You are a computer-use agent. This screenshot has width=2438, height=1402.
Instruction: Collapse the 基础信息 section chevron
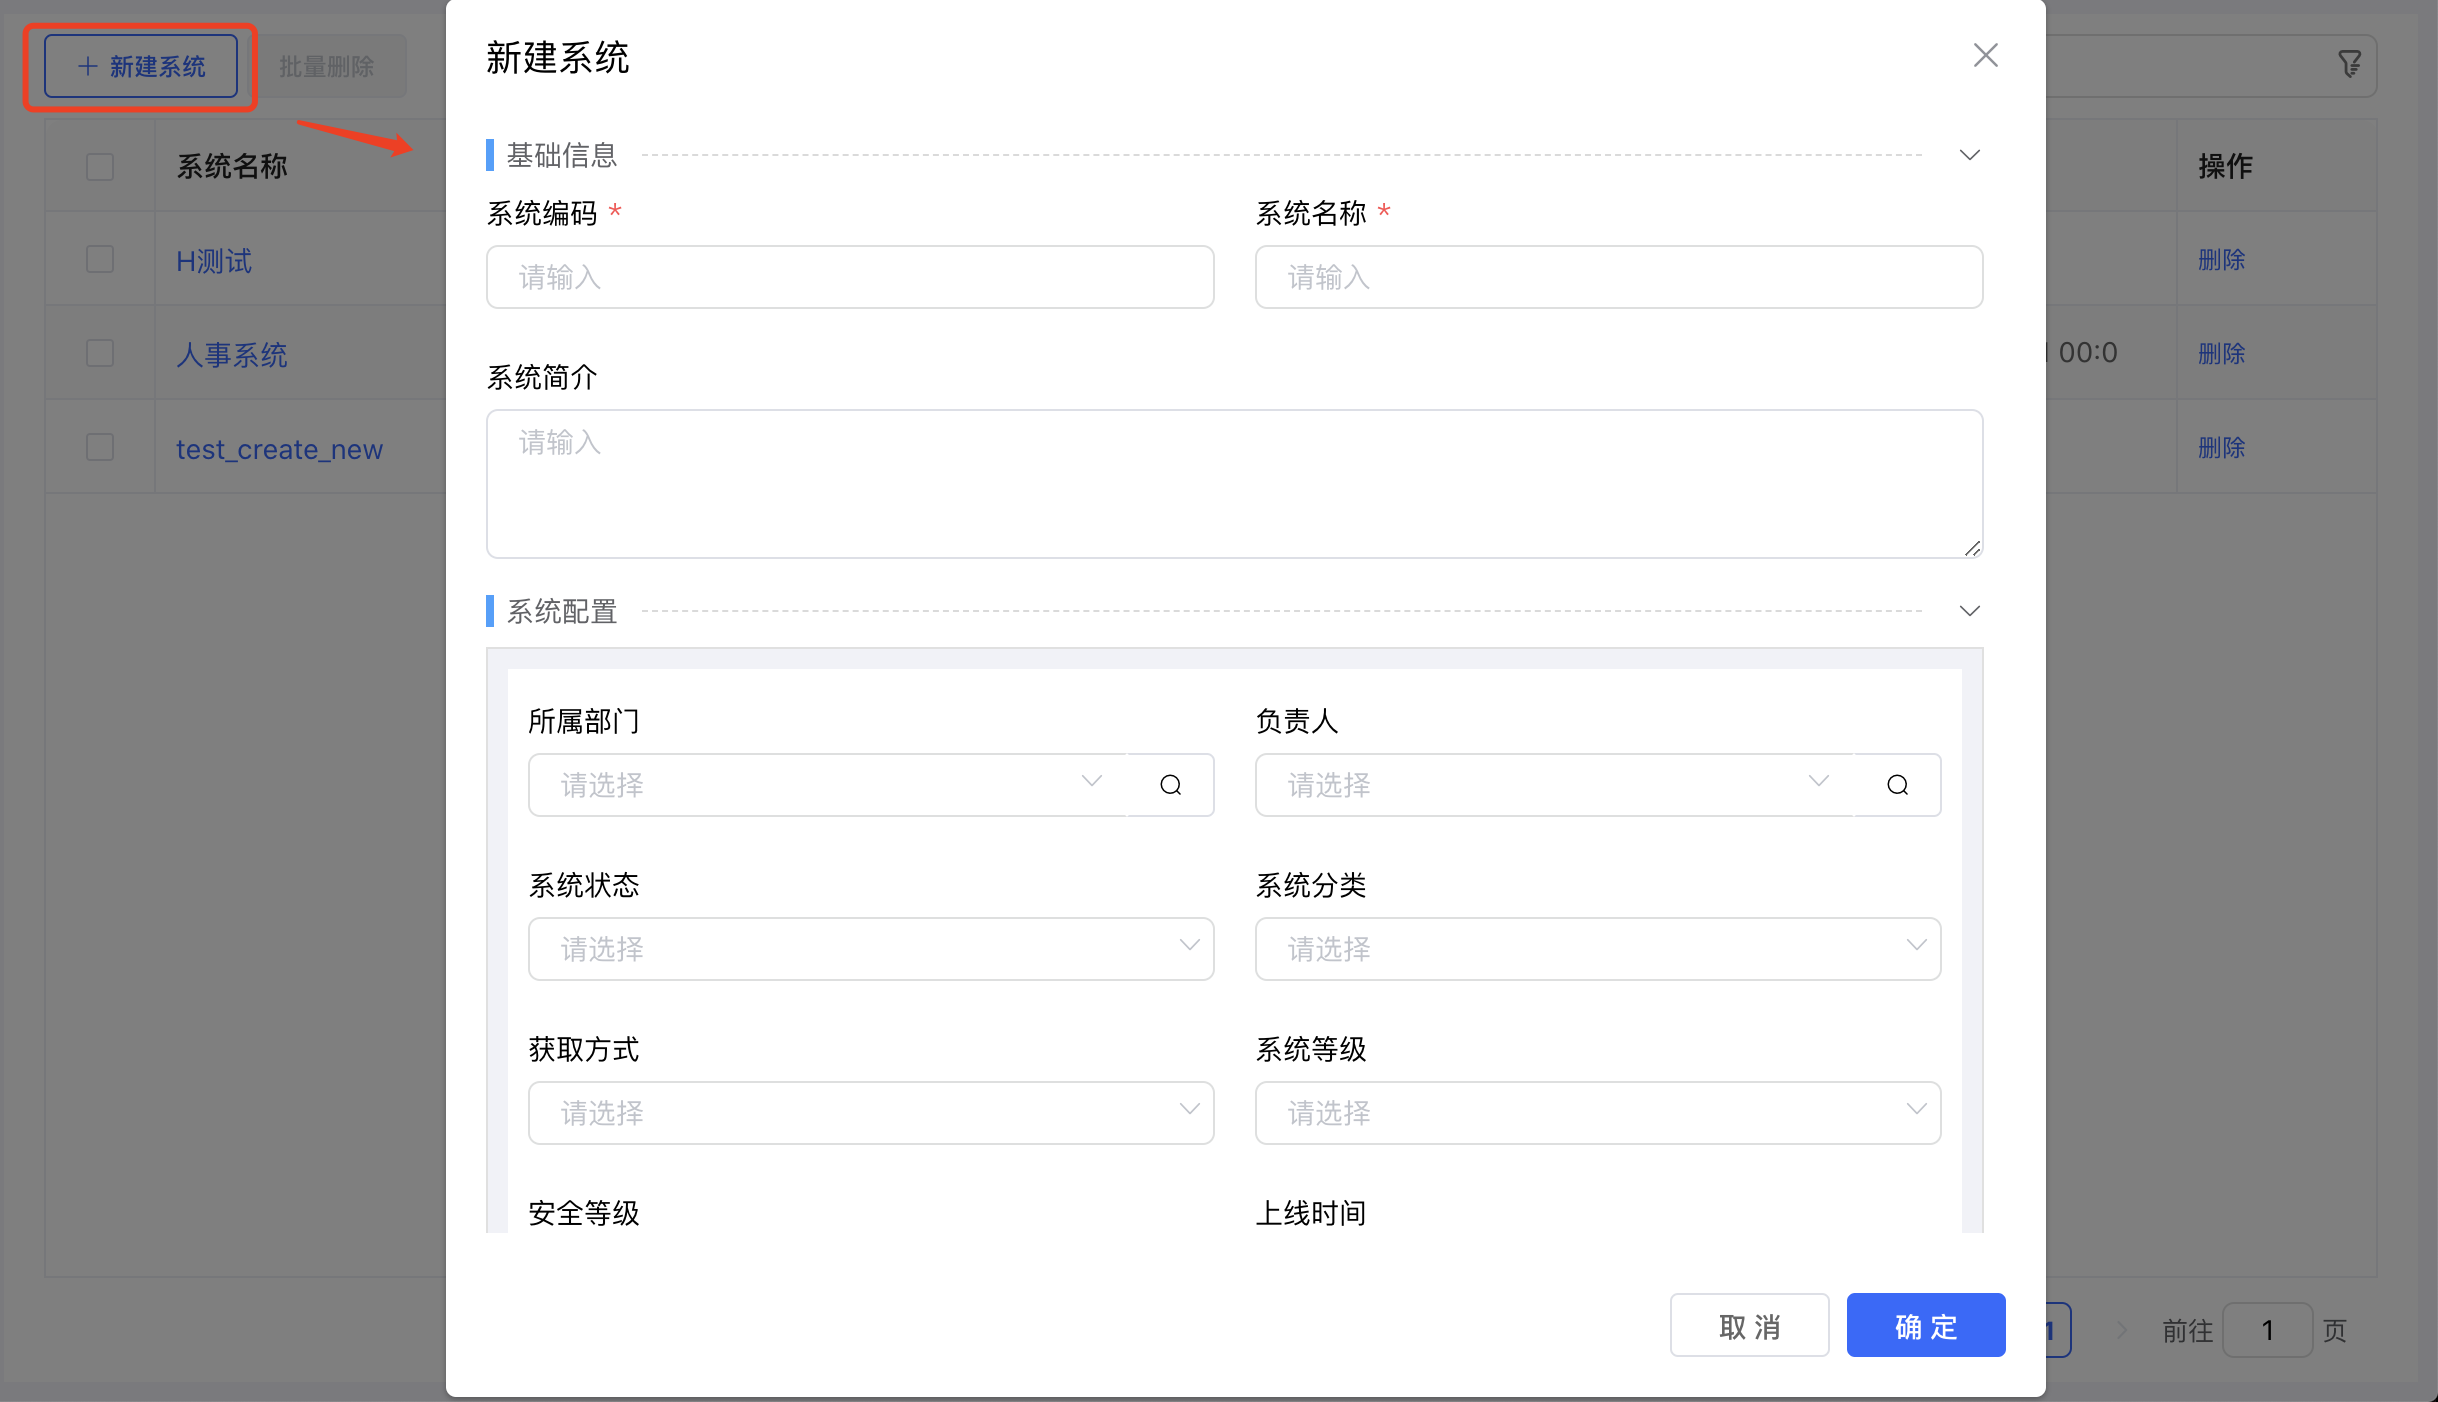pos(1968,154)
